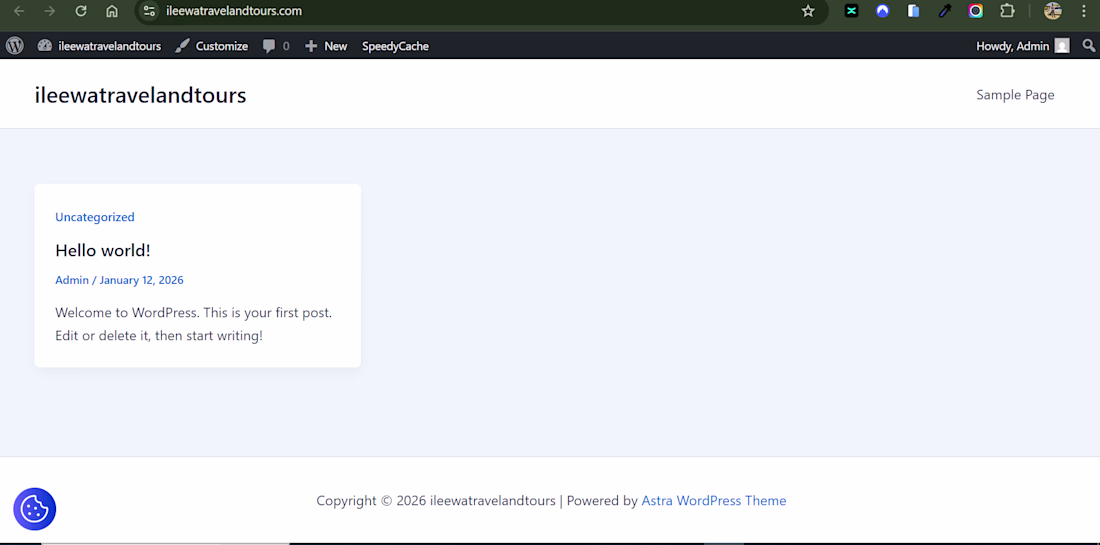Open the Uncategorized category link
Viewport: 1100px width, 545px height.
[95, 217]
